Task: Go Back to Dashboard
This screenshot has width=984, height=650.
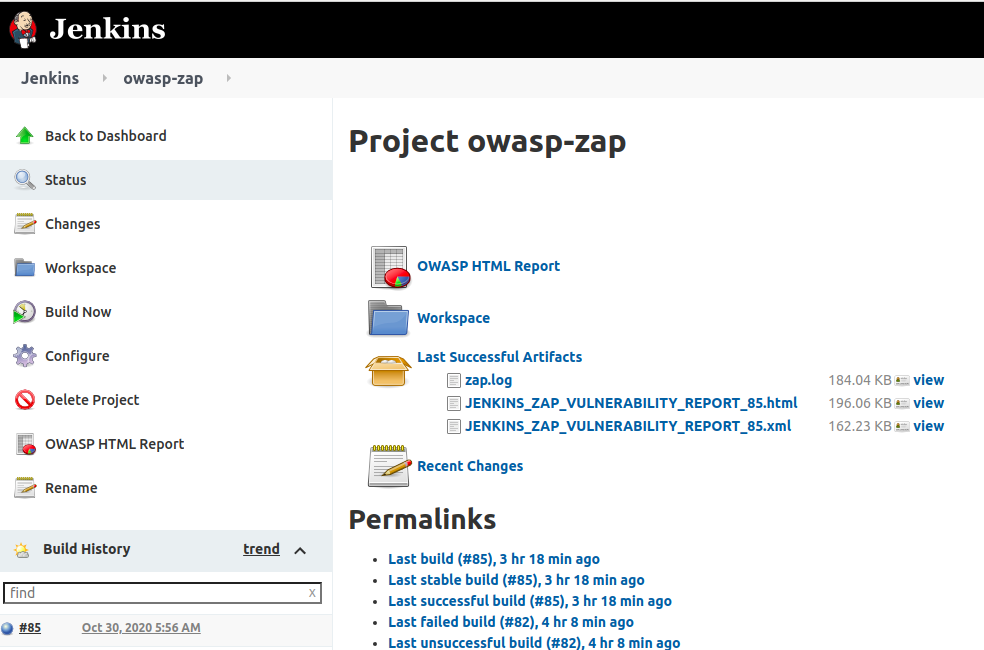Action: [105, 136]
